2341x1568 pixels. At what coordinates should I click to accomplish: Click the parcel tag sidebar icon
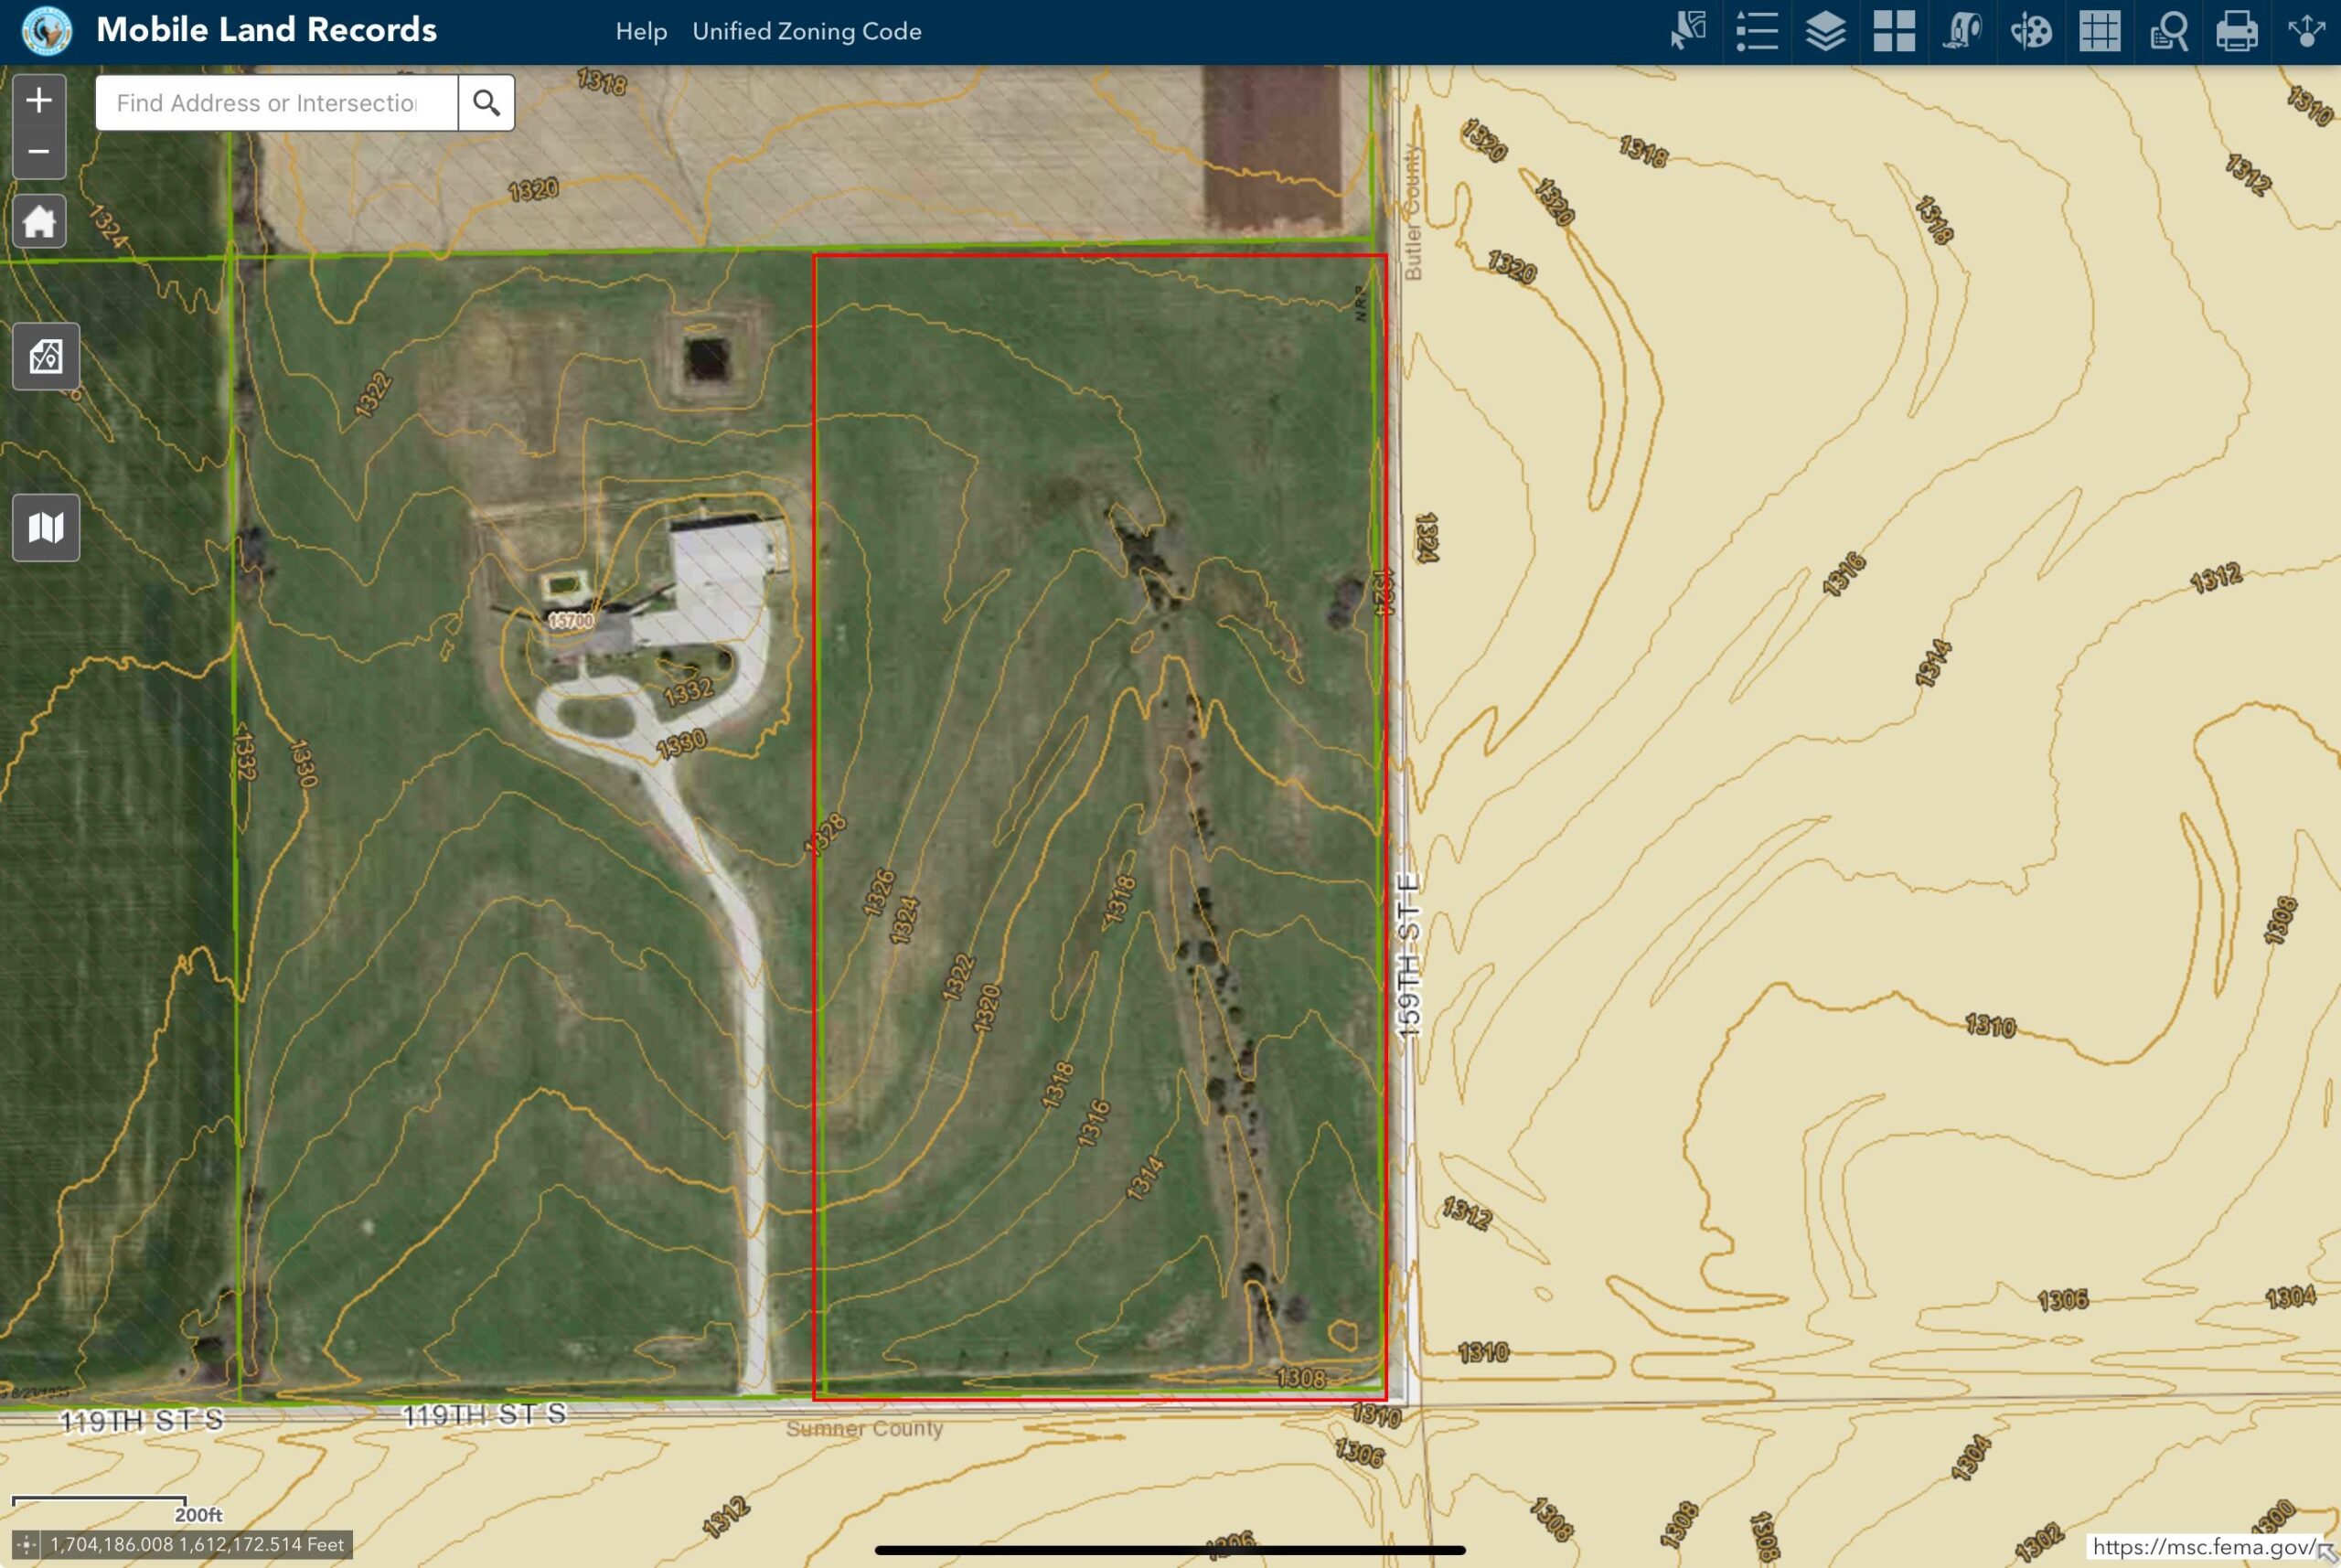[x=46, y=357]
